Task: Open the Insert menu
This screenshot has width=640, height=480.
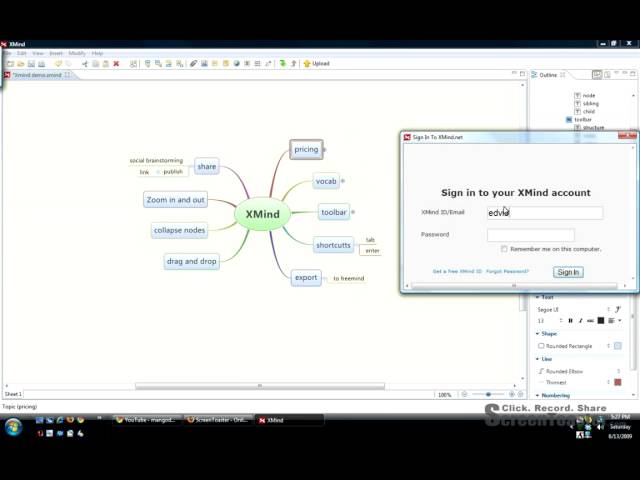Action: pyautogui.click(x=56, y=53)
